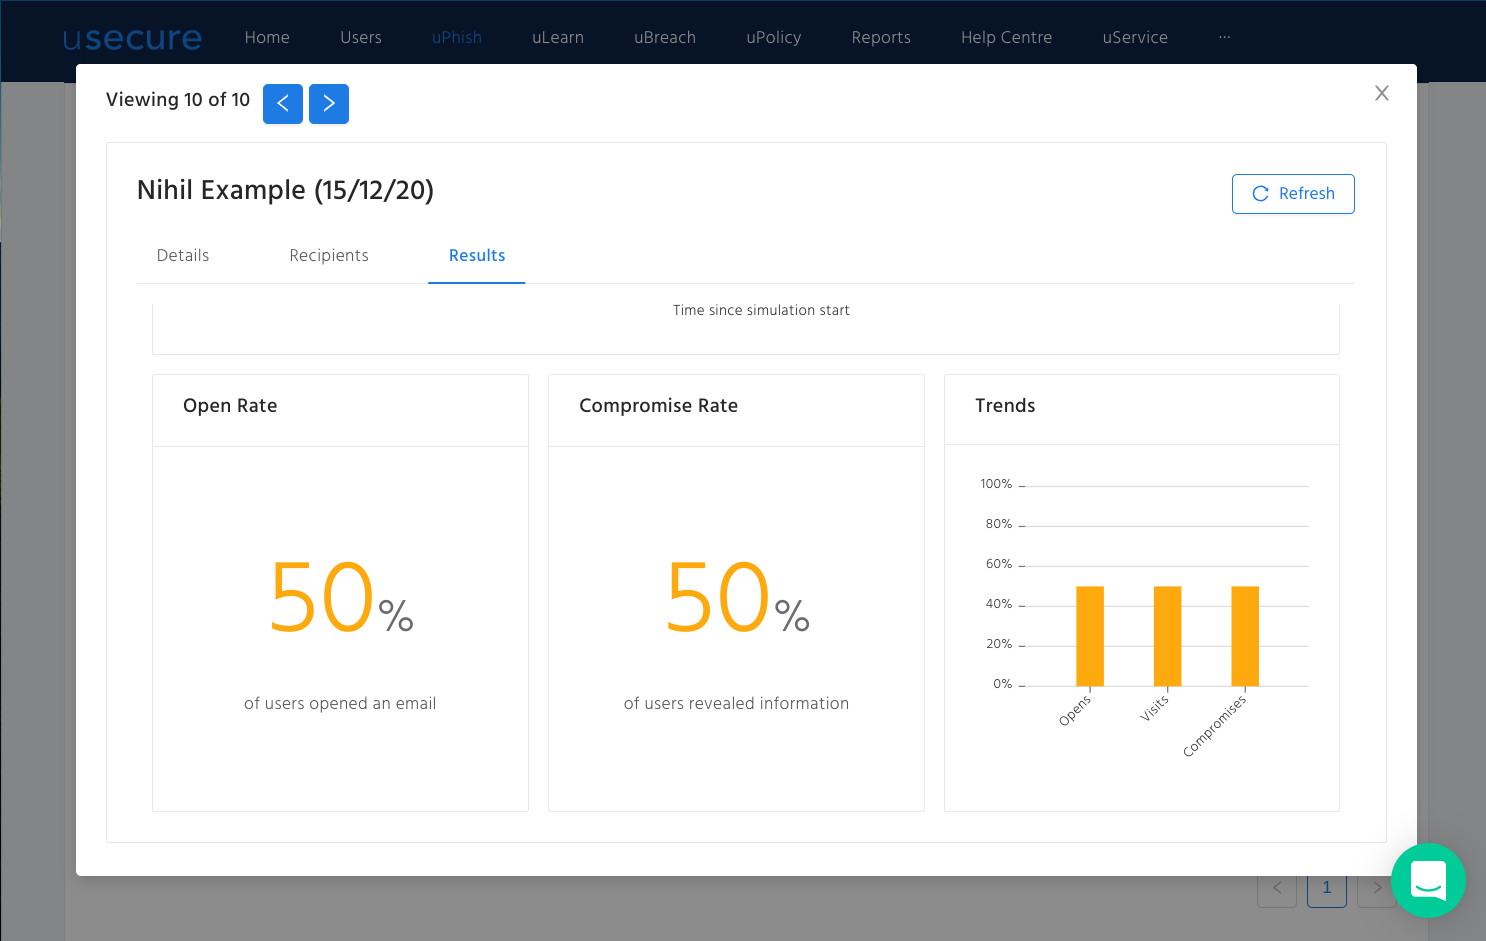
Task: Open uPhish in the navigation bar
Action: point(457,38)
